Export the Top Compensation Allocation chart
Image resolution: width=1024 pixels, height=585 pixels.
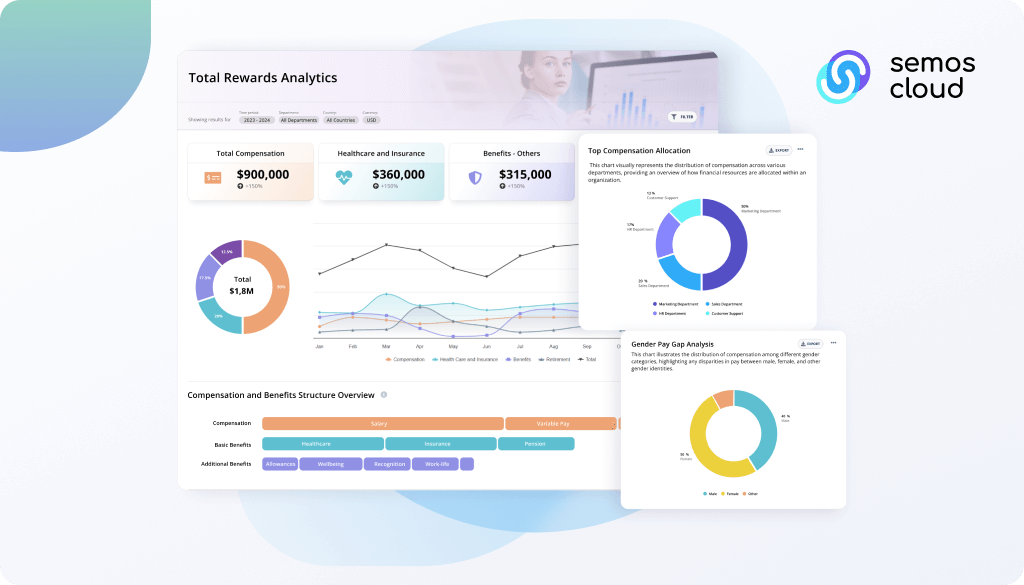click(x=778, y=150)
